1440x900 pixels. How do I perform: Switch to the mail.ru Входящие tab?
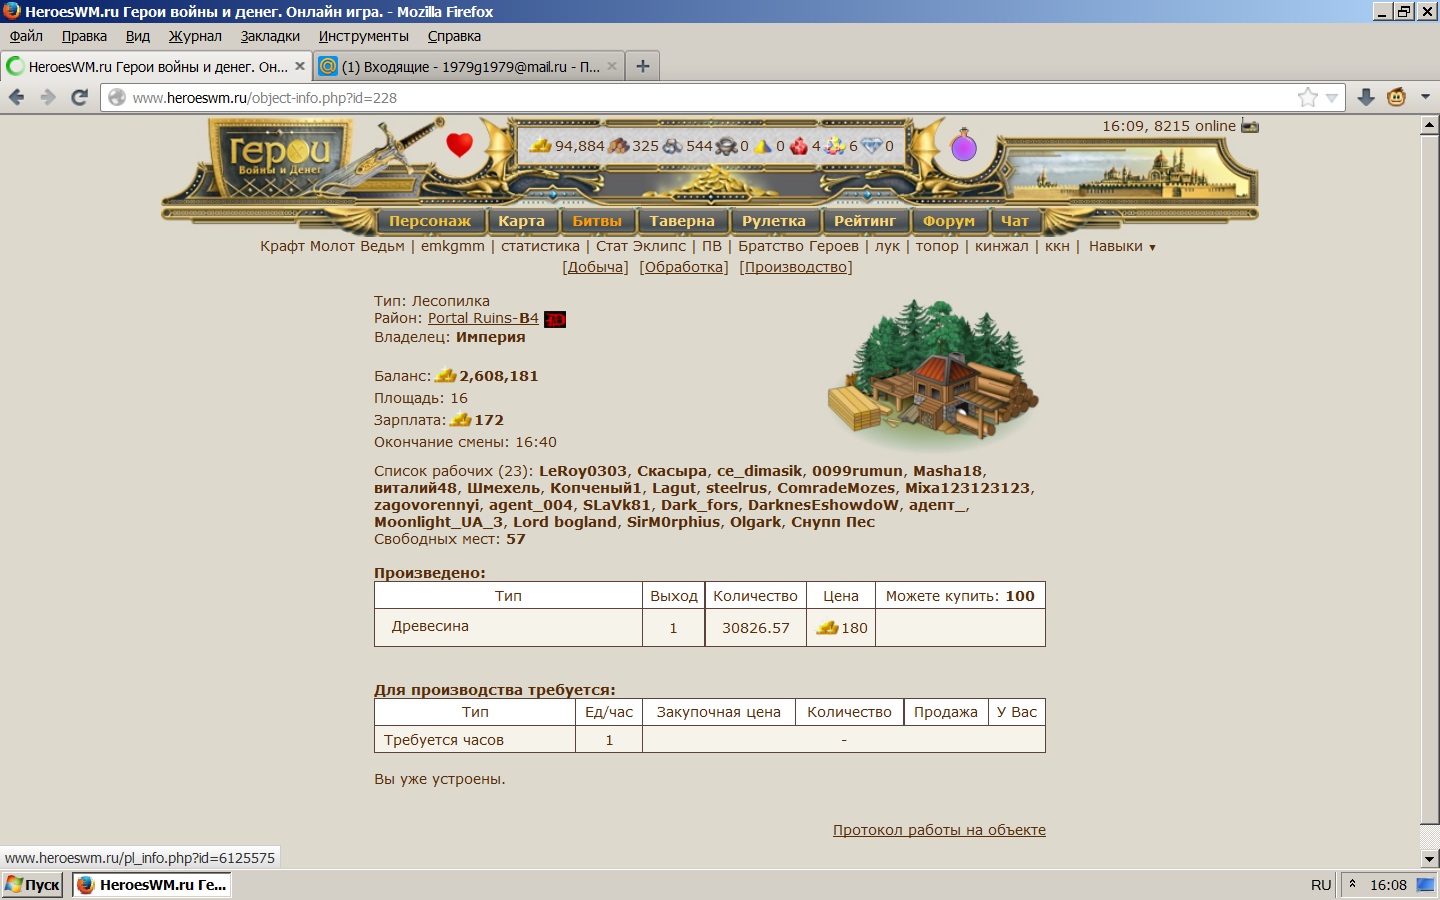tap(470, 67)
